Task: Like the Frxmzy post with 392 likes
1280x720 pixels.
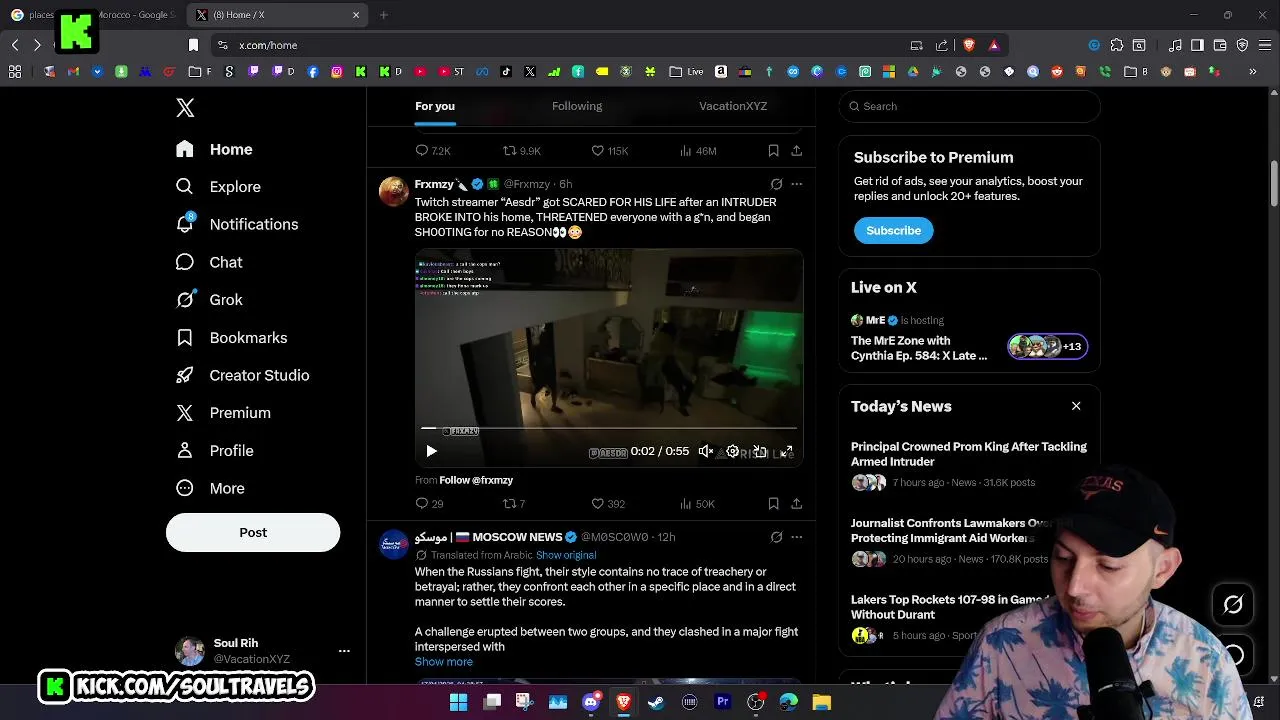Action: [607, 504]
